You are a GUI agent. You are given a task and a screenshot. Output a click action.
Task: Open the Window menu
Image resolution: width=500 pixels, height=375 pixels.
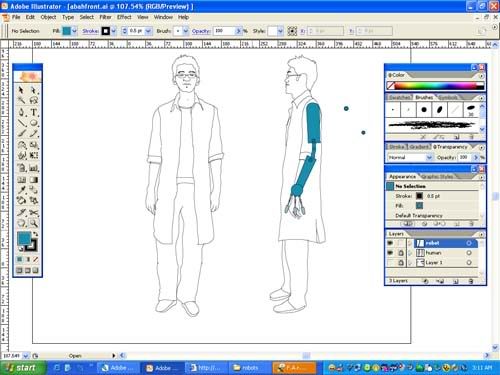tap(163, 17)
